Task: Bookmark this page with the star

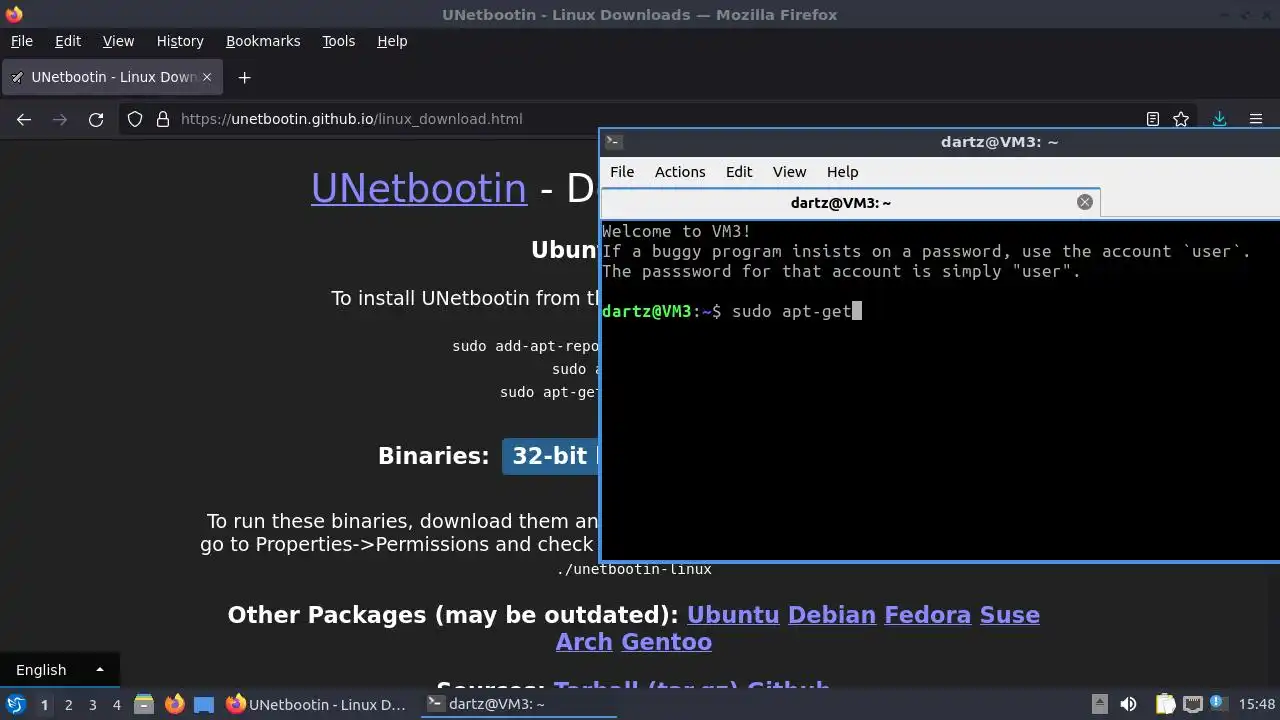Action: point(1181,119)
